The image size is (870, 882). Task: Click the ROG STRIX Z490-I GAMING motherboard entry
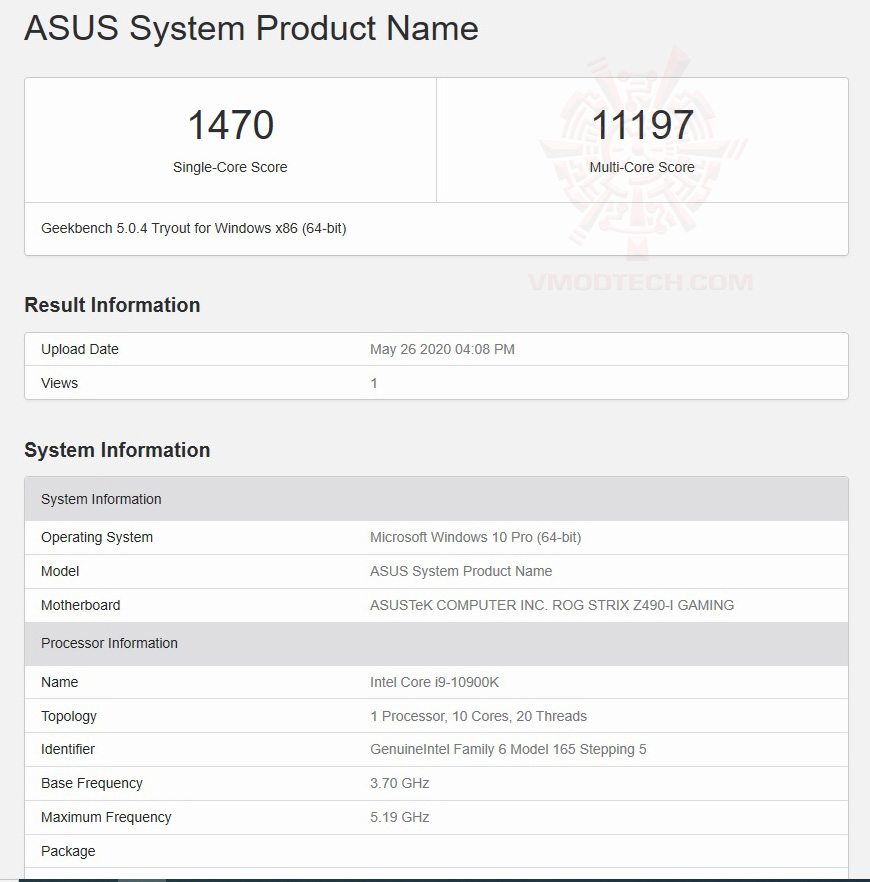(x=549, y=605)
